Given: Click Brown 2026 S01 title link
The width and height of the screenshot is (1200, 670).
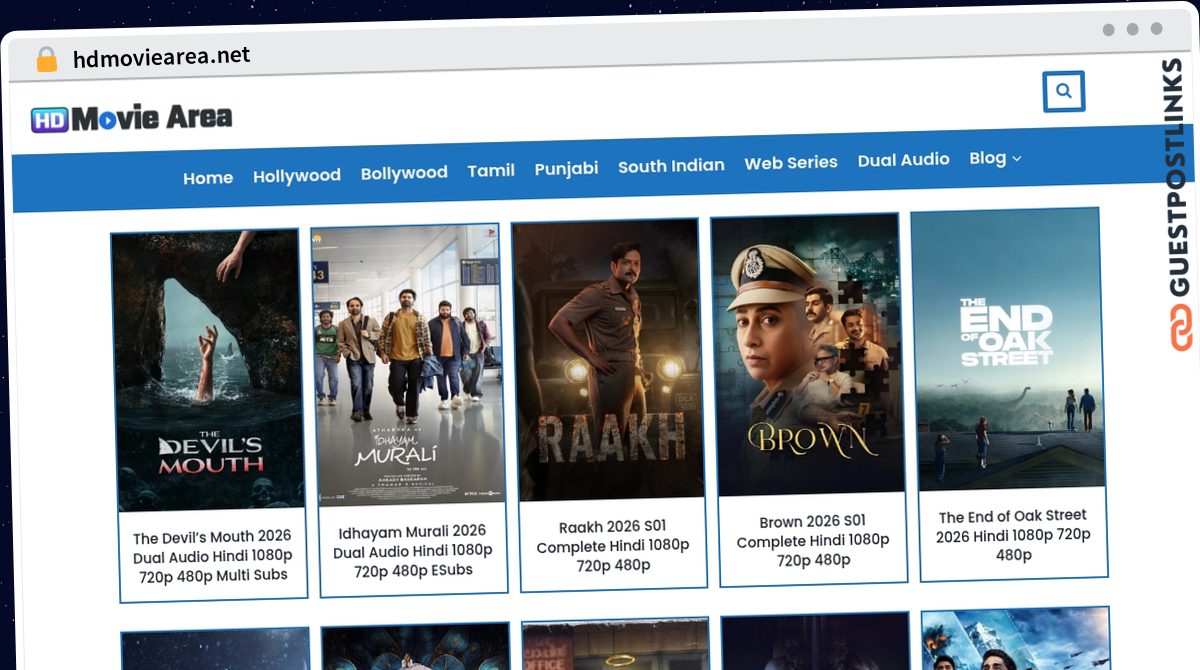Looking at the screenshot, I should pos(813,541).
